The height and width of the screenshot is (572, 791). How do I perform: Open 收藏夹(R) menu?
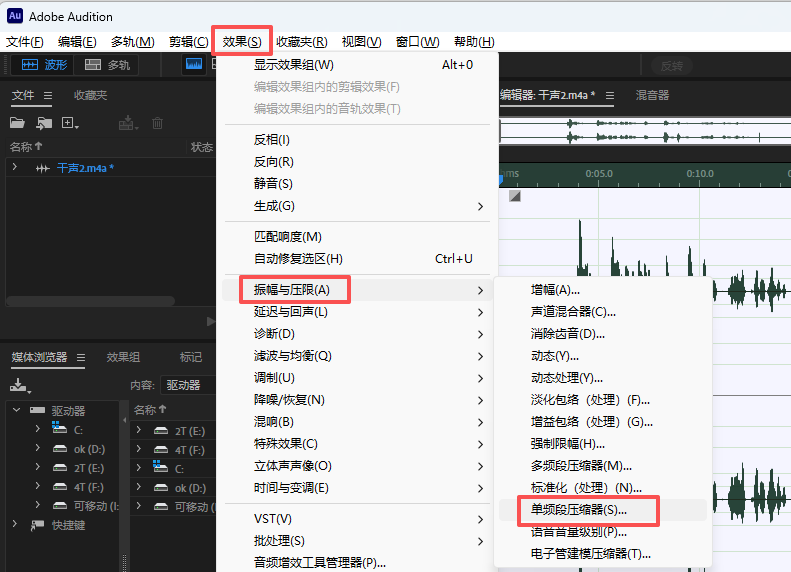click(302, 42)
